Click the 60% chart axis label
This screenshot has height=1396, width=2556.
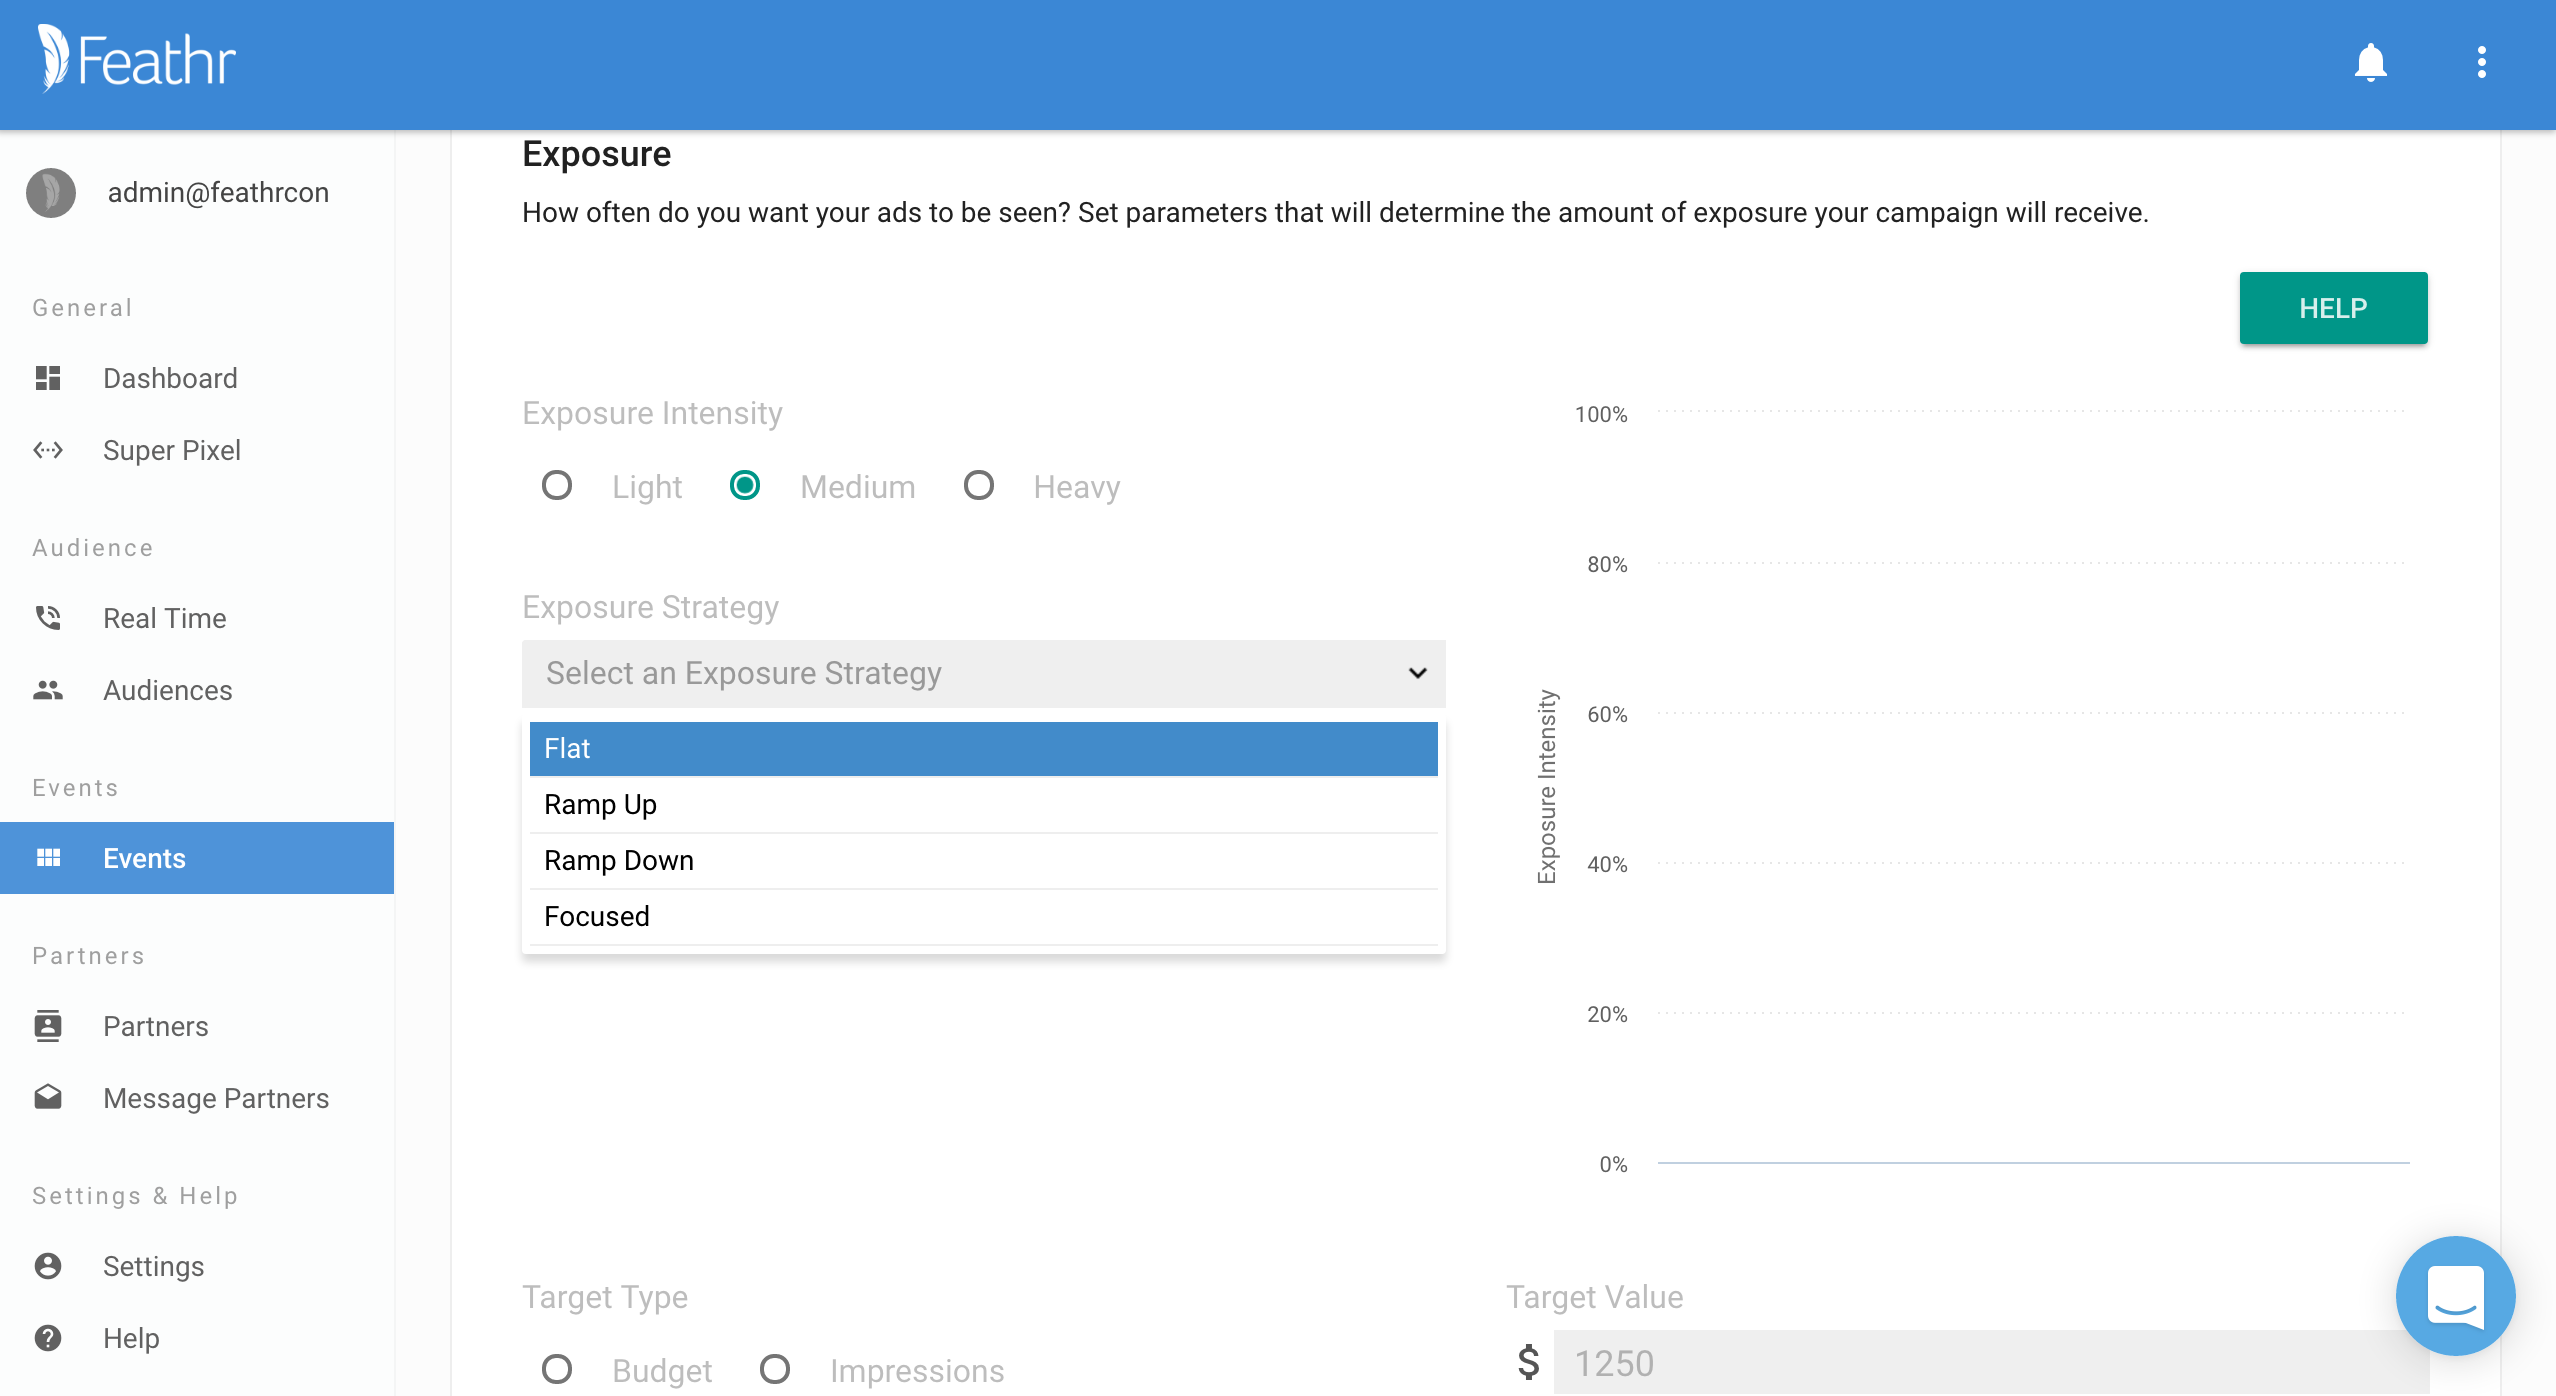coord(1607,714)
